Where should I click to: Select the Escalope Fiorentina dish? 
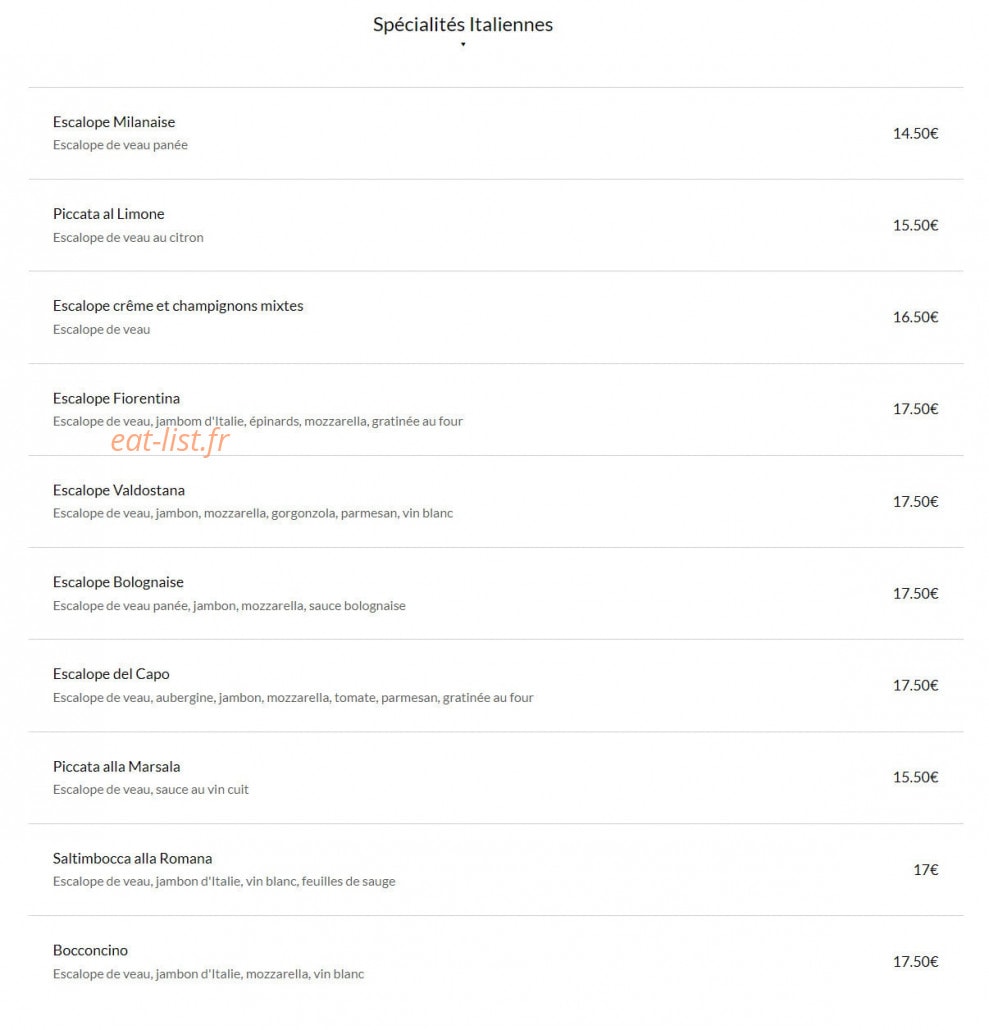coord(496,409)
